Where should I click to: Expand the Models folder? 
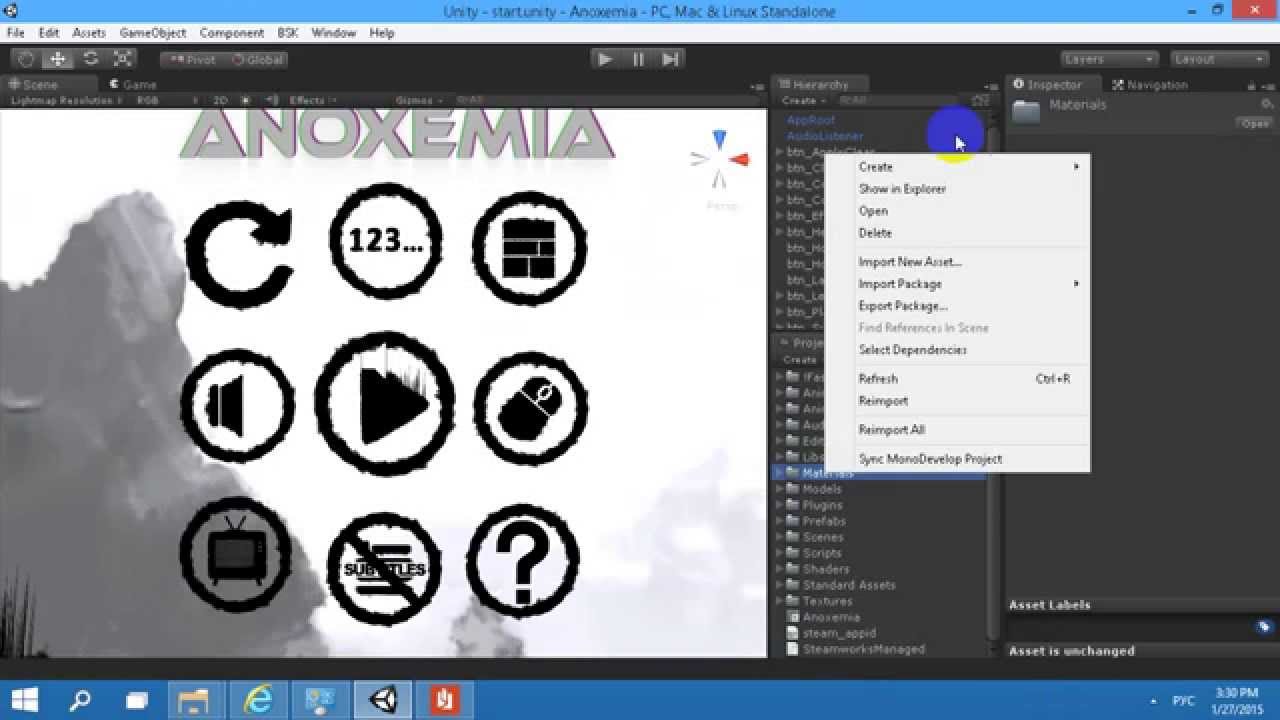click(x=779, y=489)
